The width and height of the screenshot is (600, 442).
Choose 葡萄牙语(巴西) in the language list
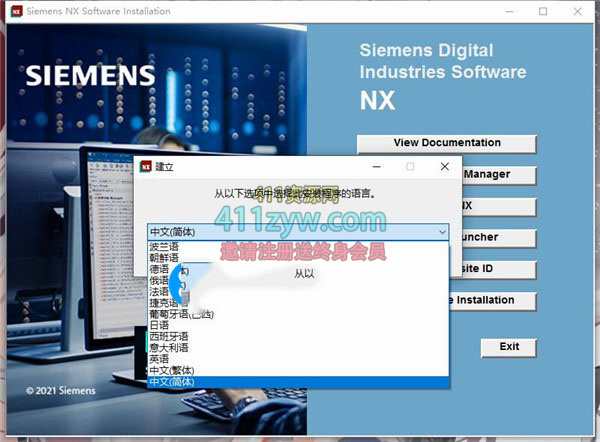point(182,314)
